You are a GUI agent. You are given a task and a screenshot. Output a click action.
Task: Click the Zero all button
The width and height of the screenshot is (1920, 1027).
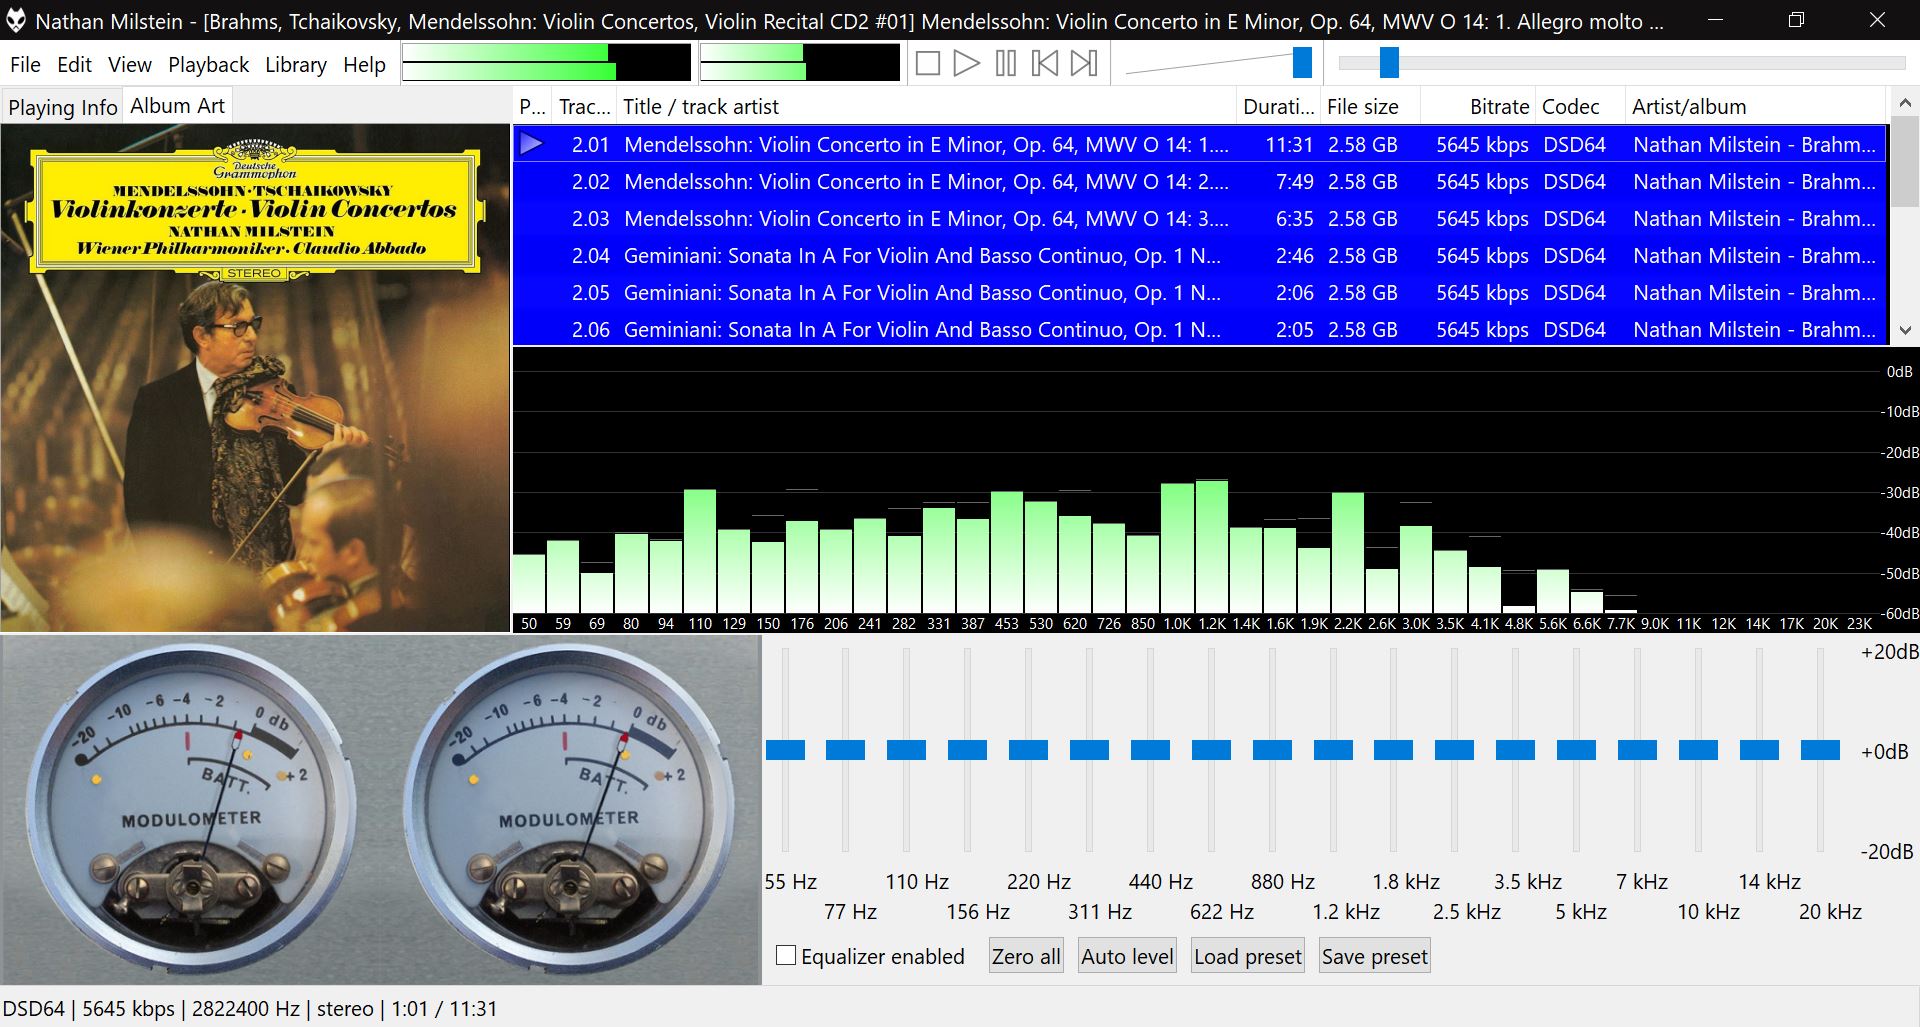pyautogui.click(x=1026, y=956)
